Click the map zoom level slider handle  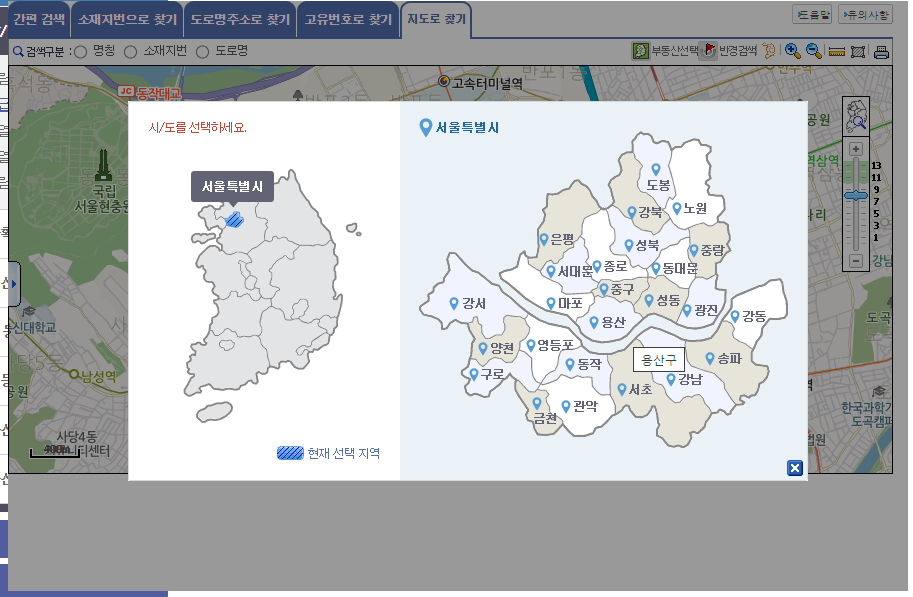(855, 196)
